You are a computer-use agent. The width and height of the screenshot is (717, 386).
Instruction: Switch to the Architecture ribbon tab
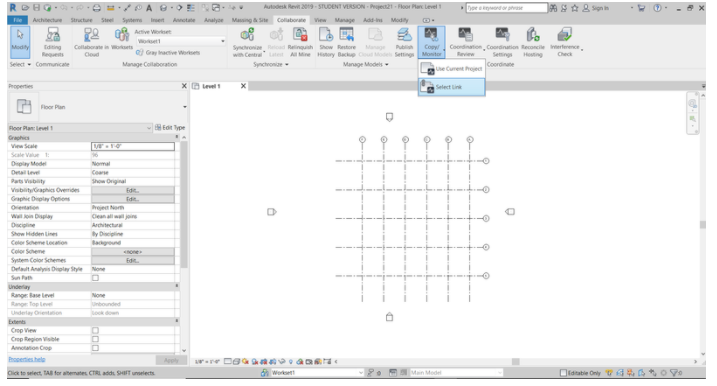pyautogui.click(x=47, y=20)
